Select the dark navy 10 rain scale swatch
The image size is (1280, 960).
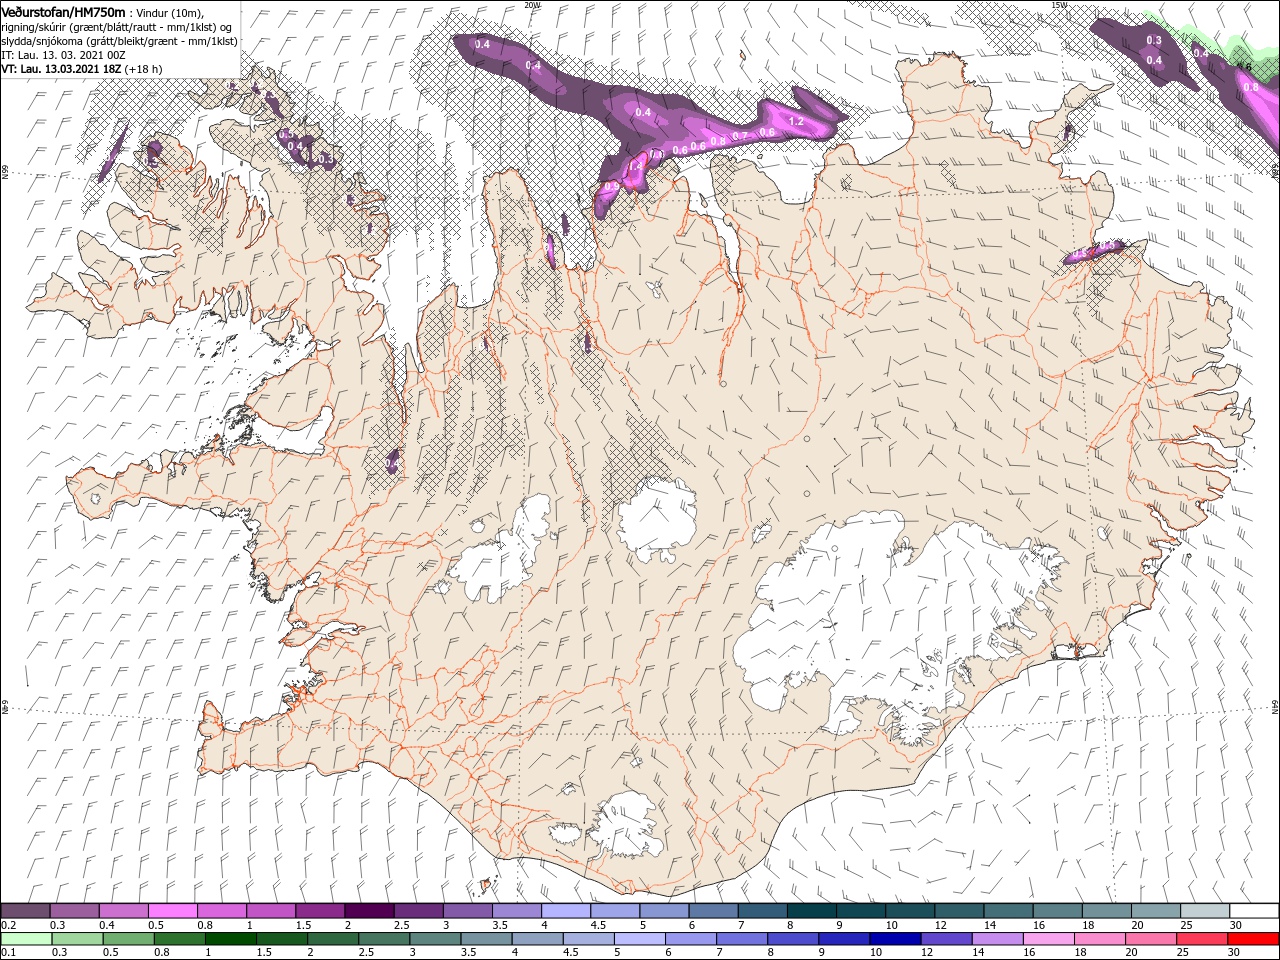(895, 939)
